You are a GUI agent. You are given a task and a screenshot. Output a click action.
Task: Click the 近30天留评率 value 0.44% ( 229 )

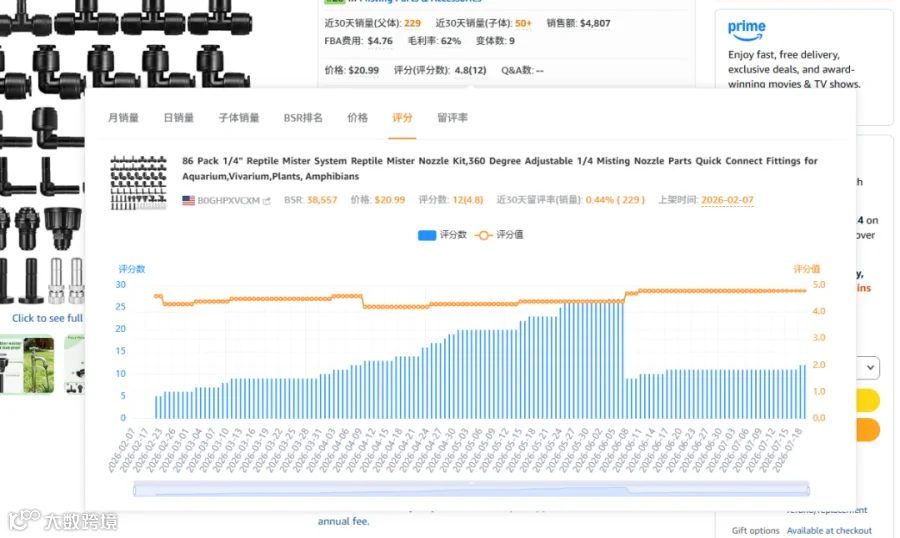pos(615,200)
